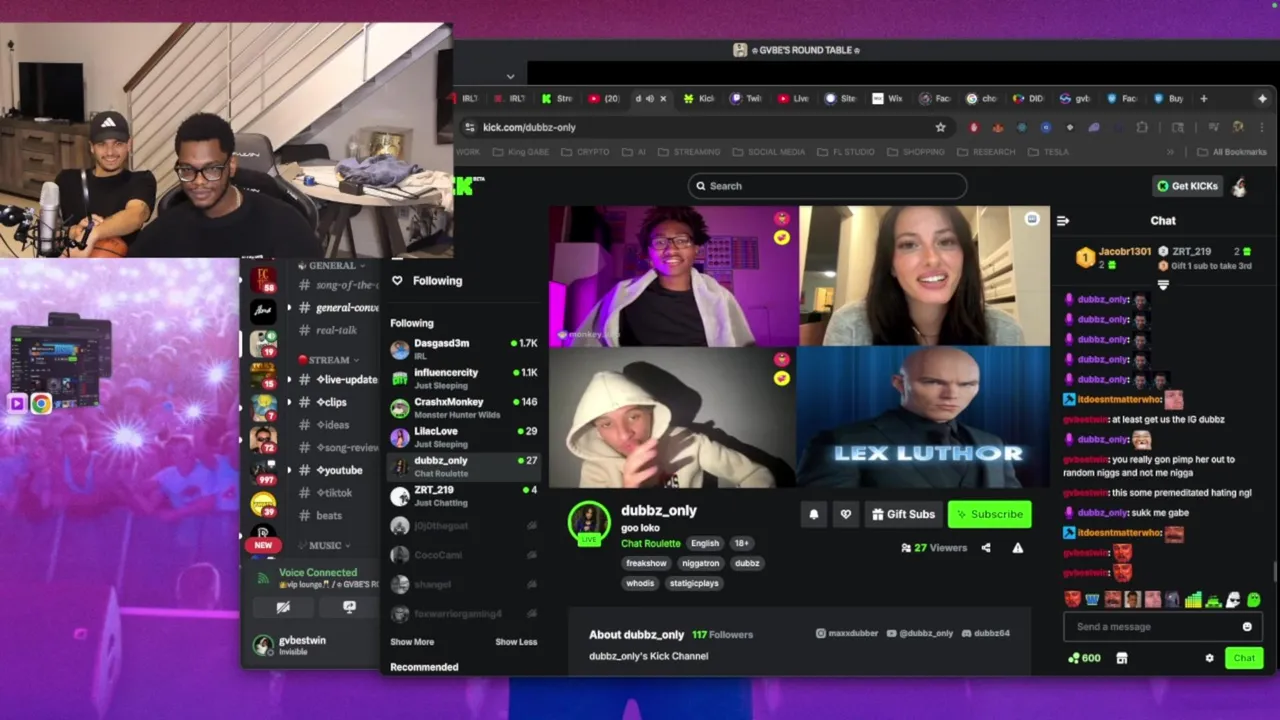Viewport: 1280px width, 720px height.
Task: Click the 600 Kicks points balance
Action: tap(1084, 658)
